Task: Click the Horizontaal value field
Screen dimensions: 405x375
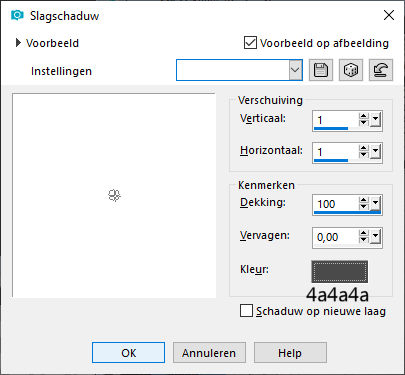Action: (336, 152)
